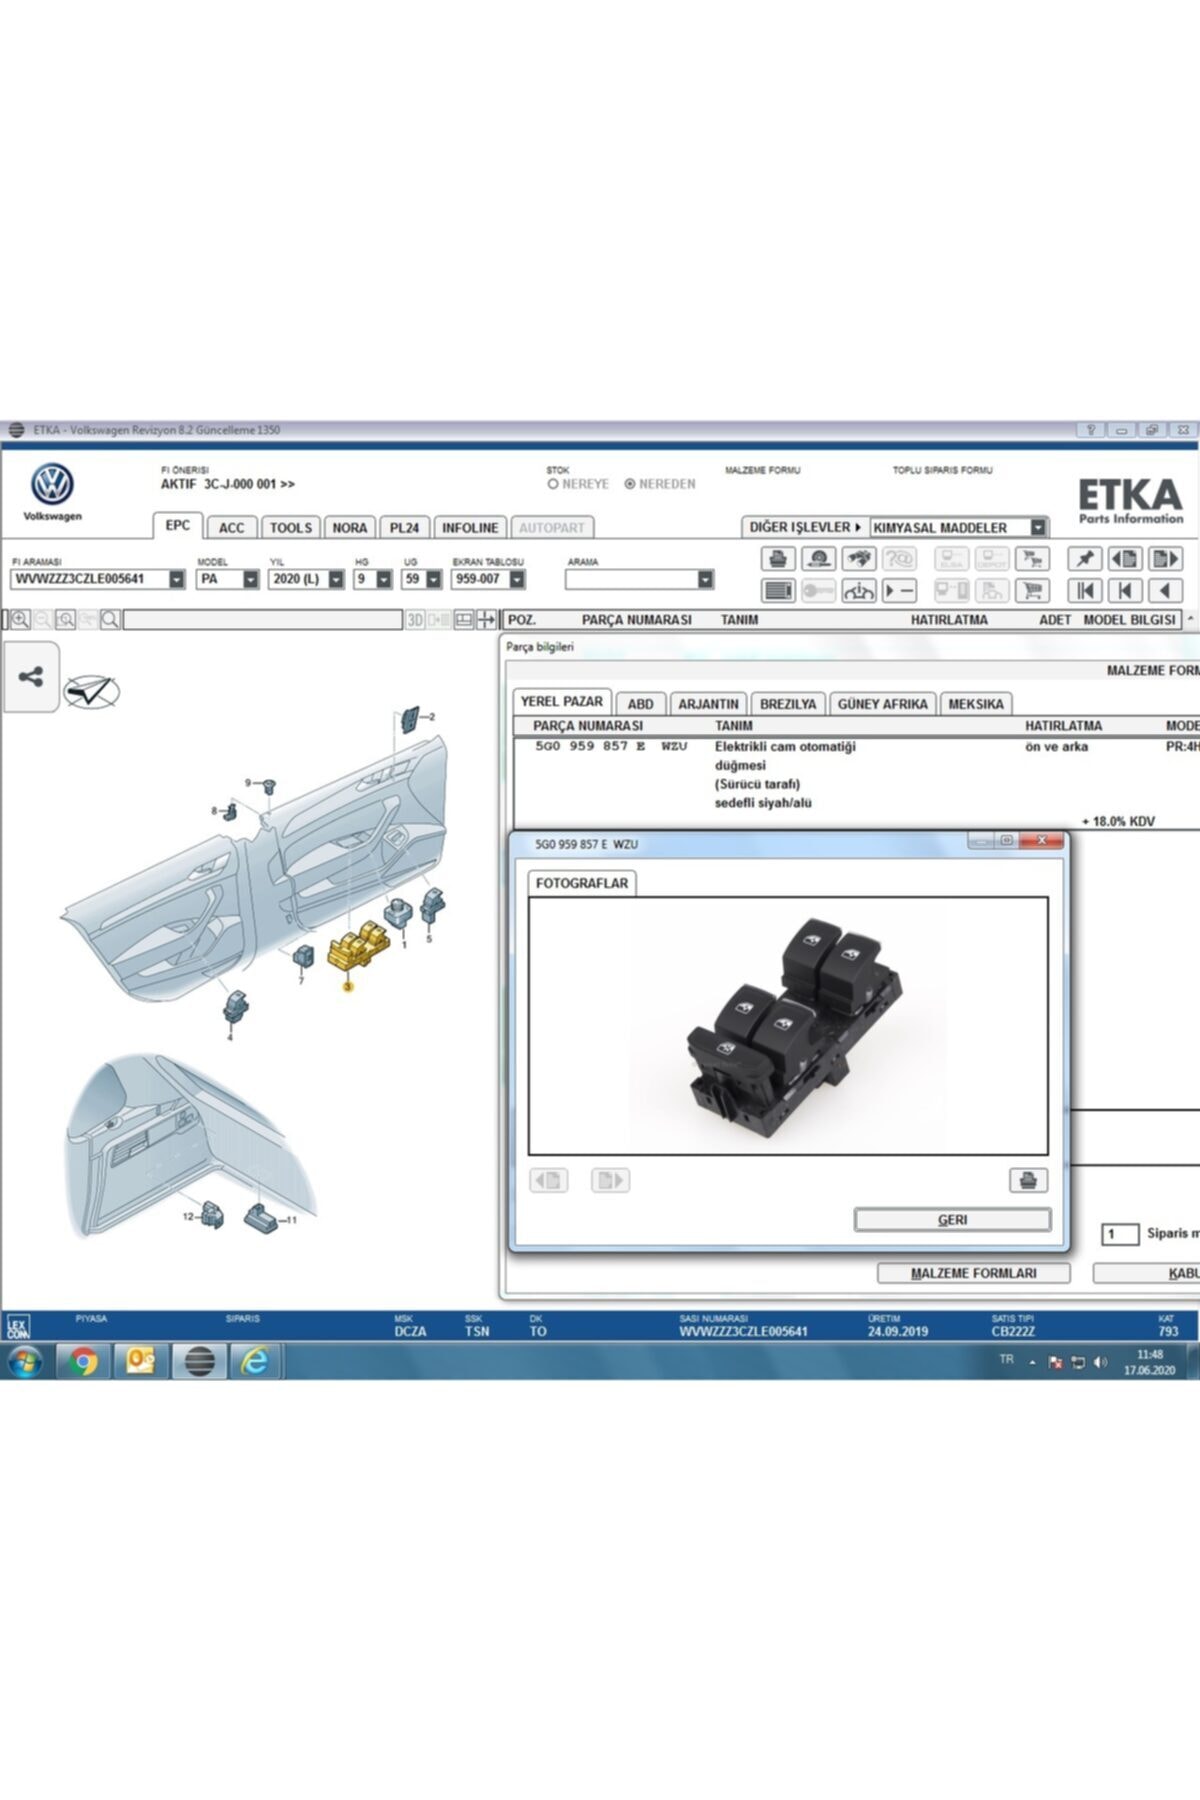Screen dimensions: 1200x1800
Task: Toggle the 3D view button above the diagram
Action: click(x=415, y=620)
